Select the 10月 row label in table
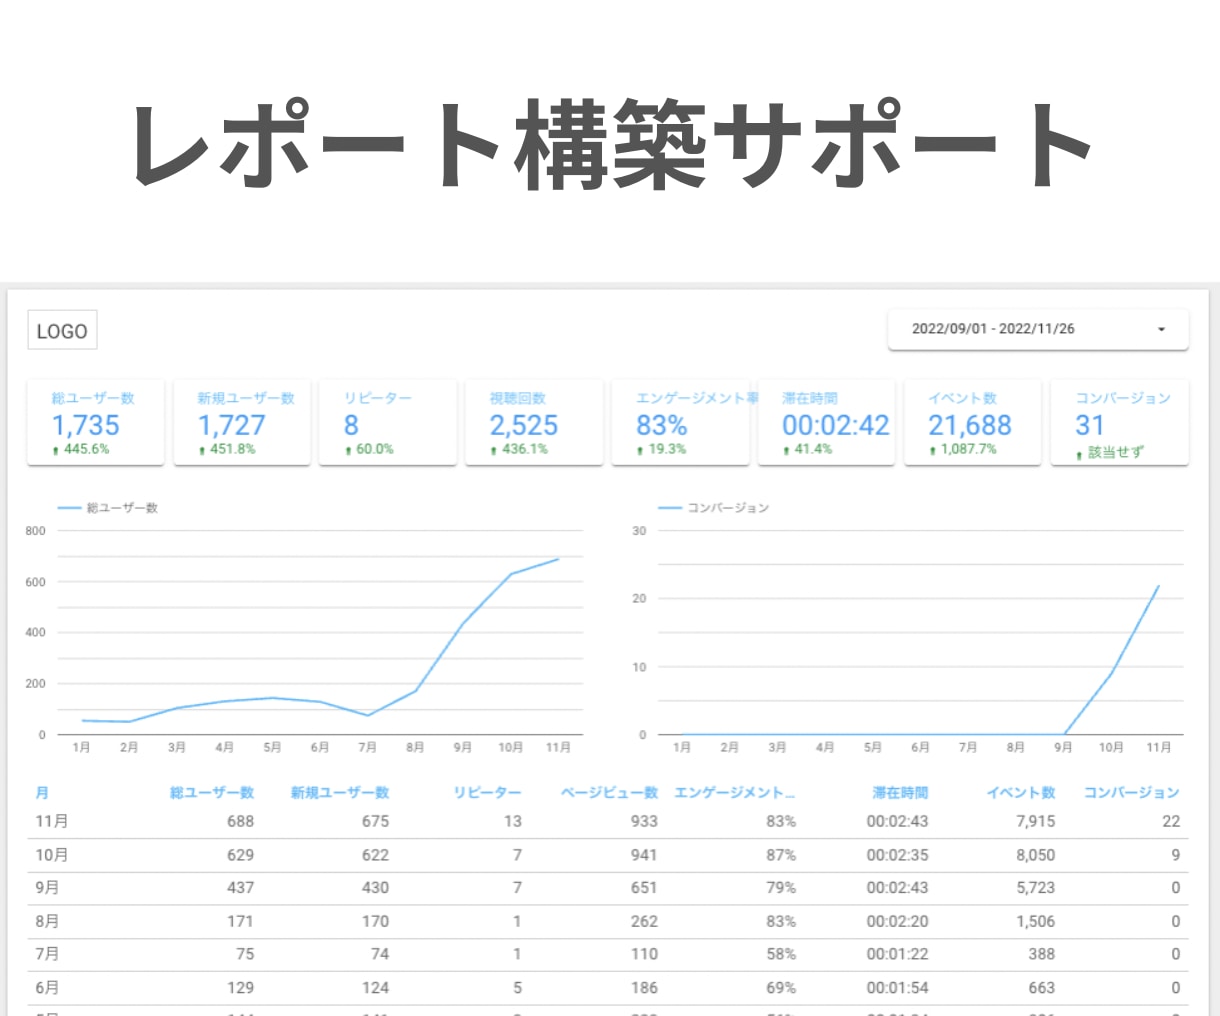The width and height of the screenshot is (1220, 1016). coord(52,855)
